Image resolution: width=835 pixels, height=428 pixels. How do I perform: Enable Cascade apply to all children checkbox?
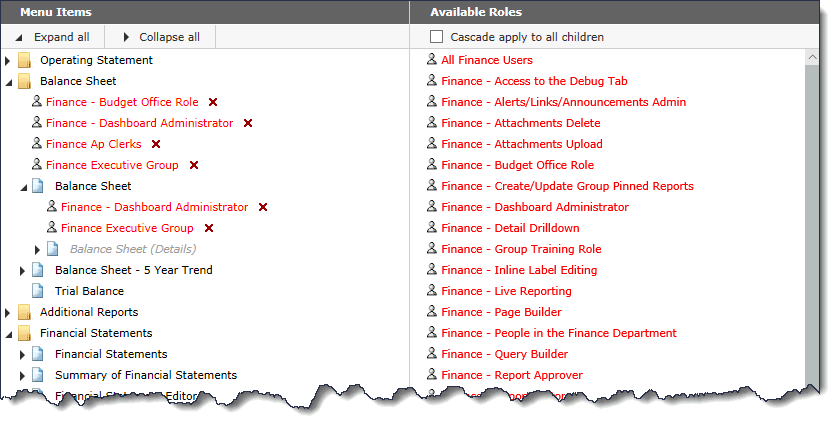[436, 37]
